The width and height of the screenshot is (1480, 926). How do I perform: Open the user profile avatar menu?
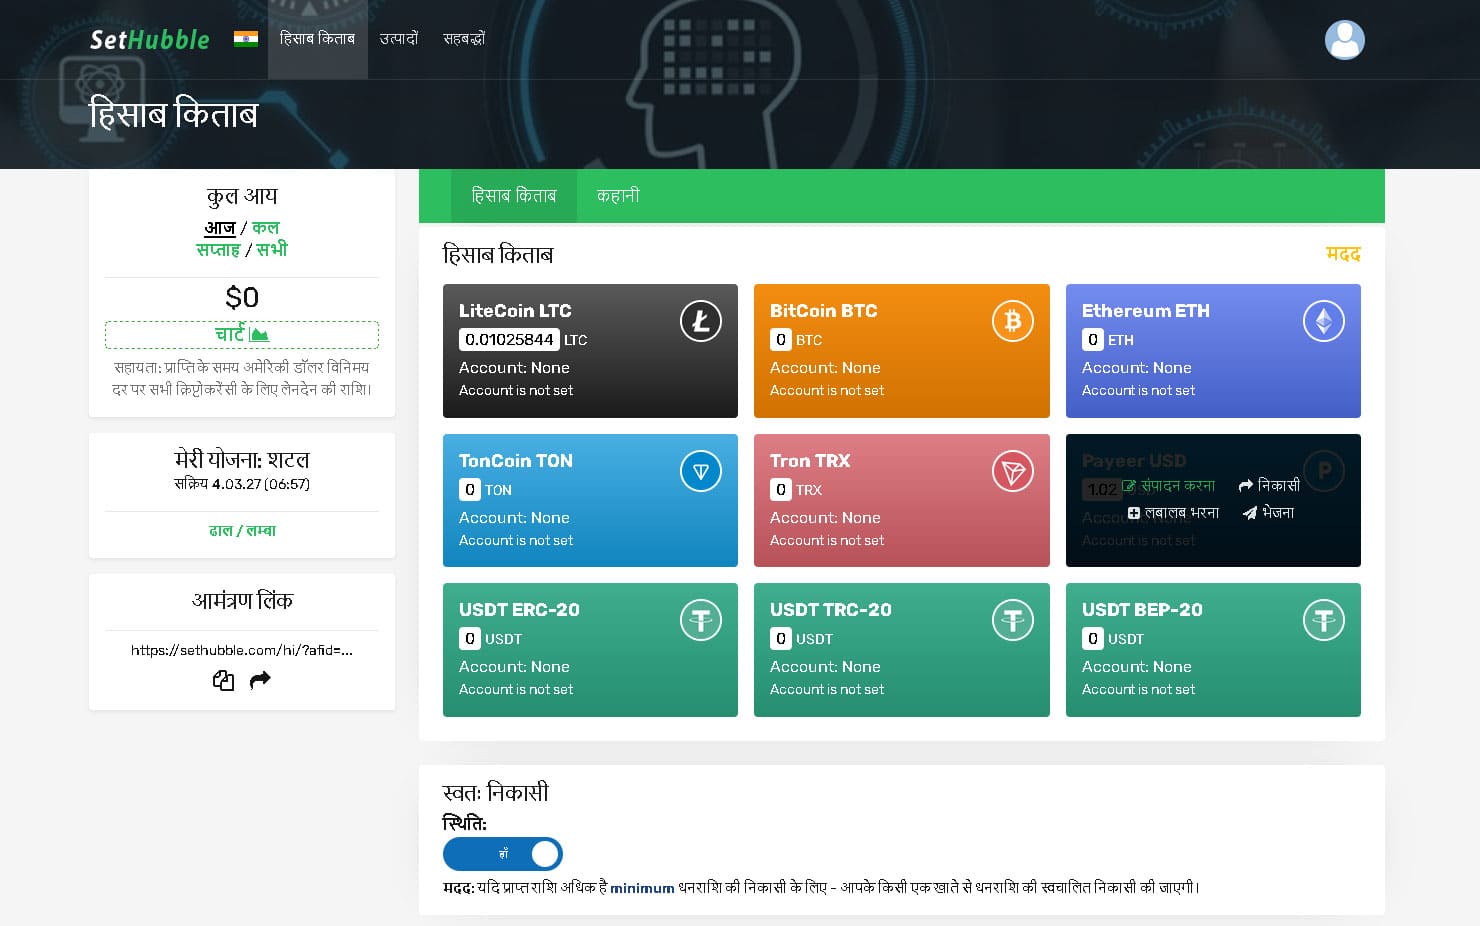(1344, 40)
